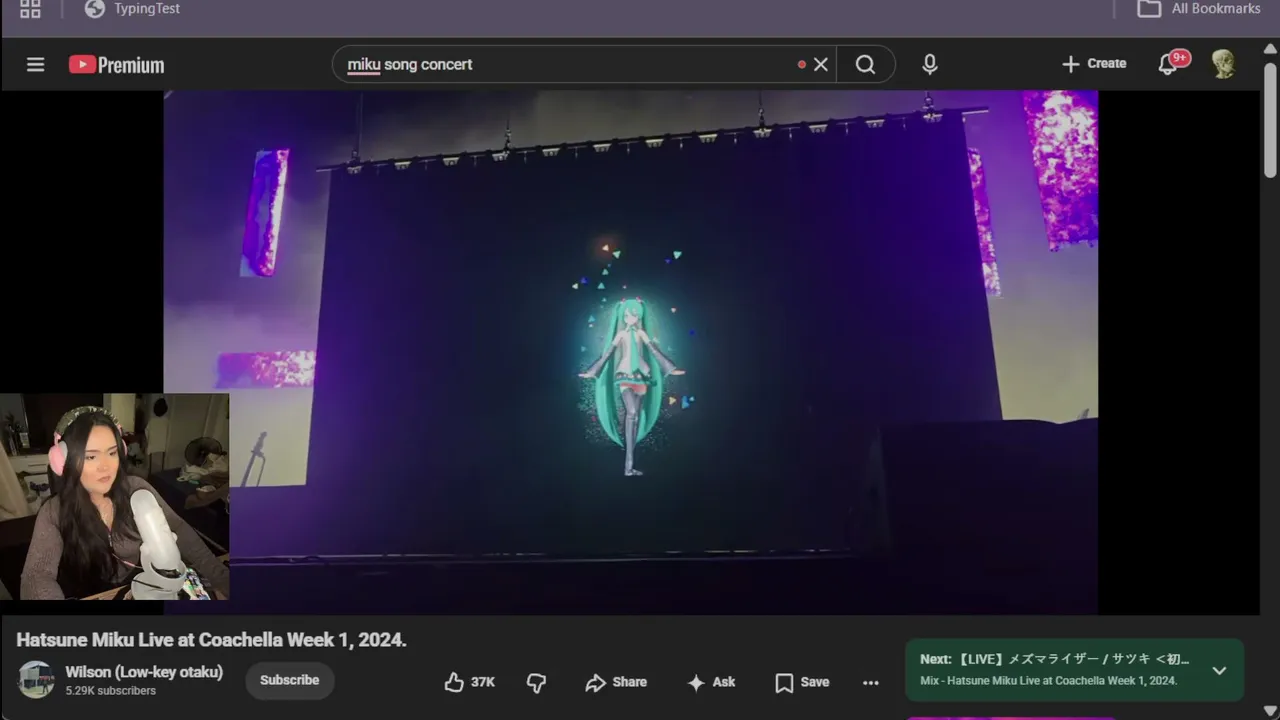
Task: Open the Wilson (Low-key otaku) channel name
Action: pos(144,672)
